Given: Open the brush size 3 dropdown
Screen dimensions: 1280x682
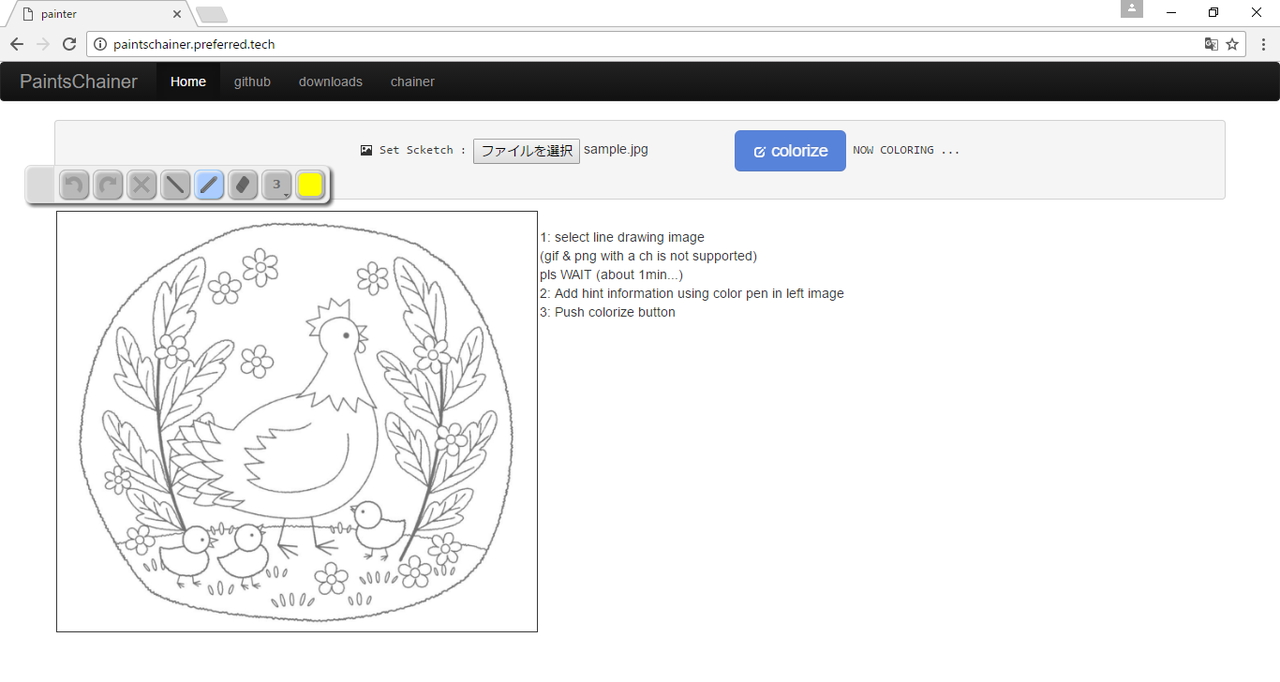Looking at the screenshot, I should click(x=277, y=185).
